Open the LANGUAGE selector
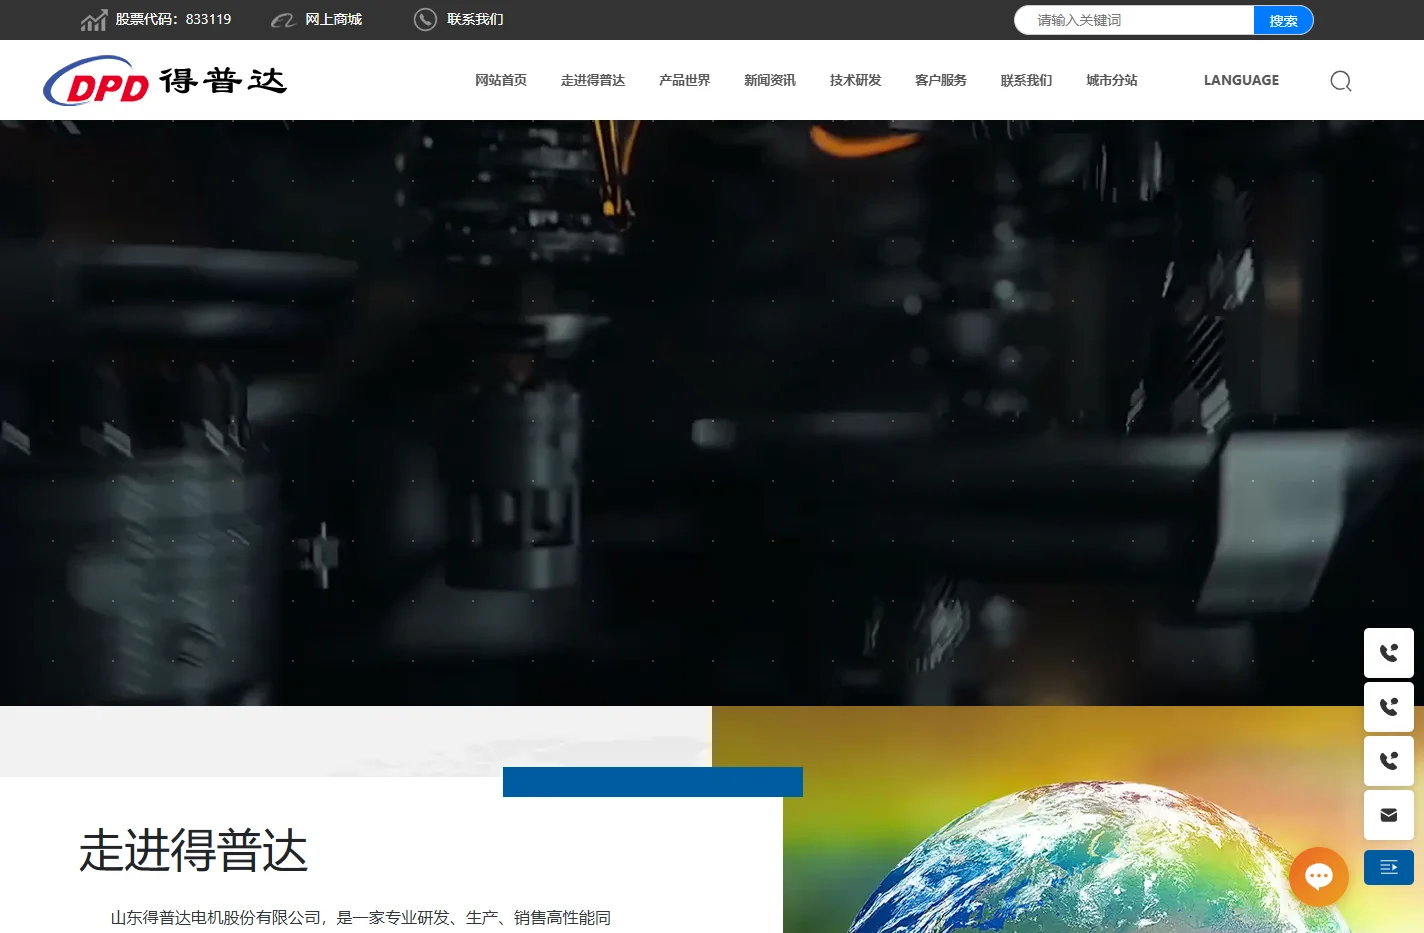1424x933 pixels. [x=1241, y=80]
